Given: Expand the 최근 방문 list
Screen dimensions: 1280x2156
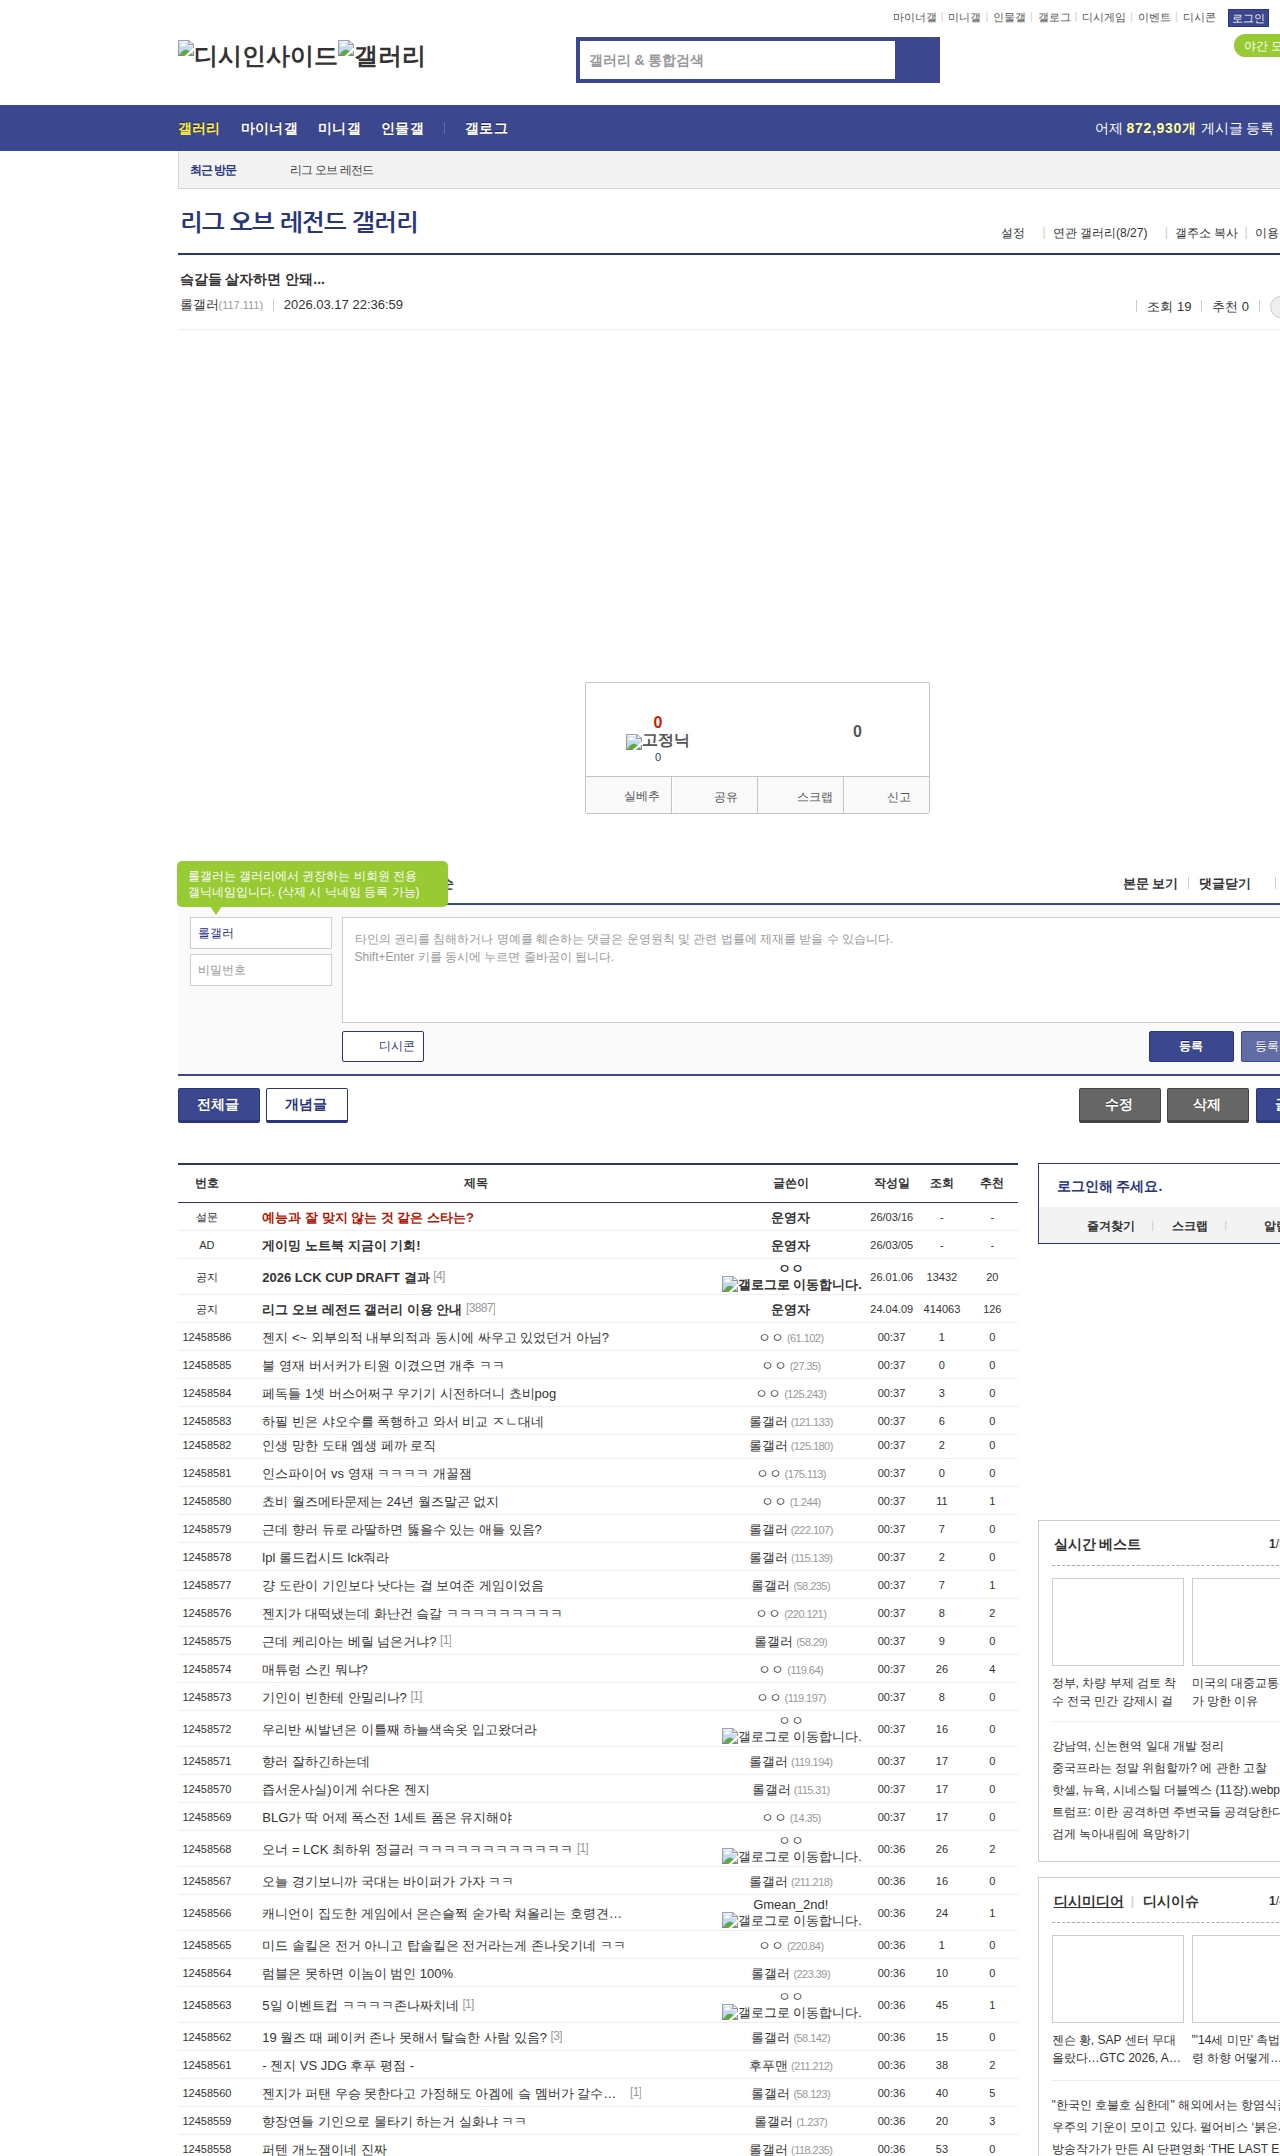Looking at the screenshot, I should 213,170.
